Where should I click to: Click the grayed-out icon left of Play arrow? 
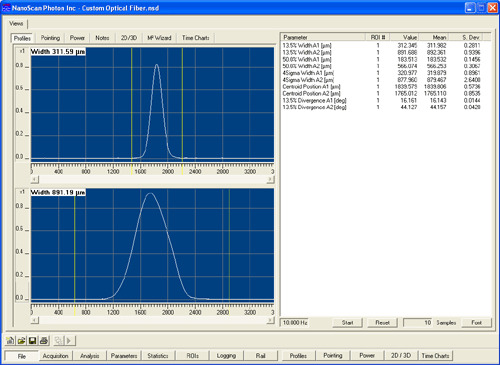[x=59, y=340]
